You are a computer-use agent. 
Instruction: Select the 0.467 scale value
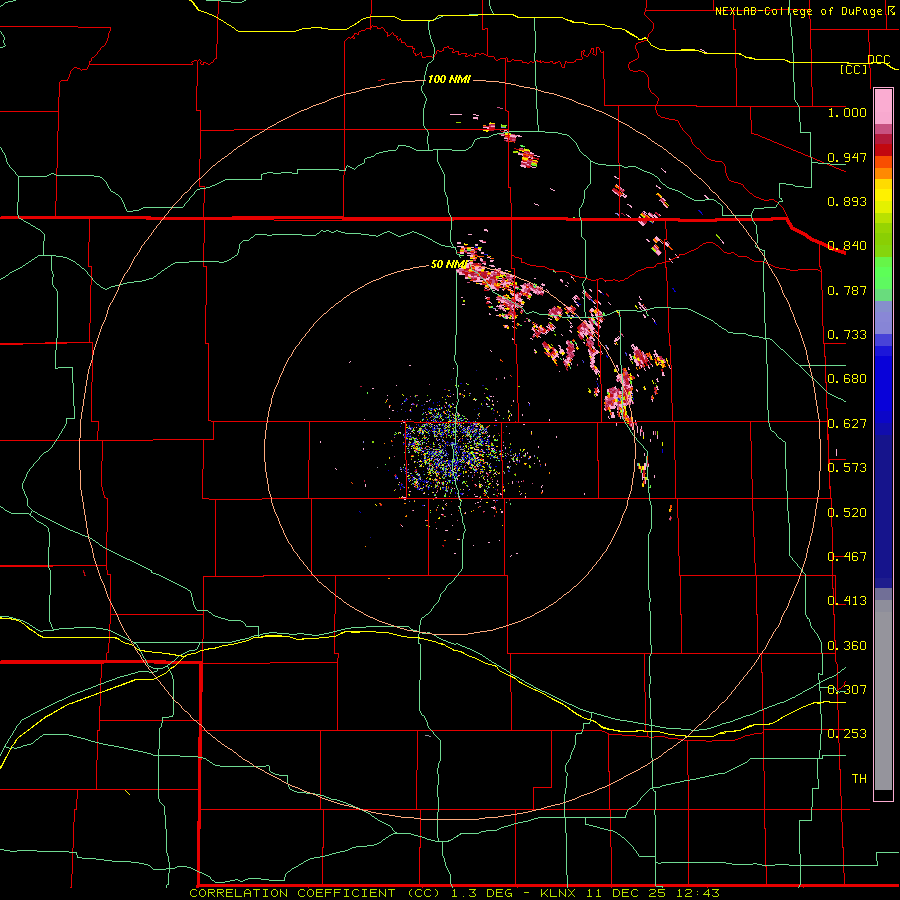point(847,557)
